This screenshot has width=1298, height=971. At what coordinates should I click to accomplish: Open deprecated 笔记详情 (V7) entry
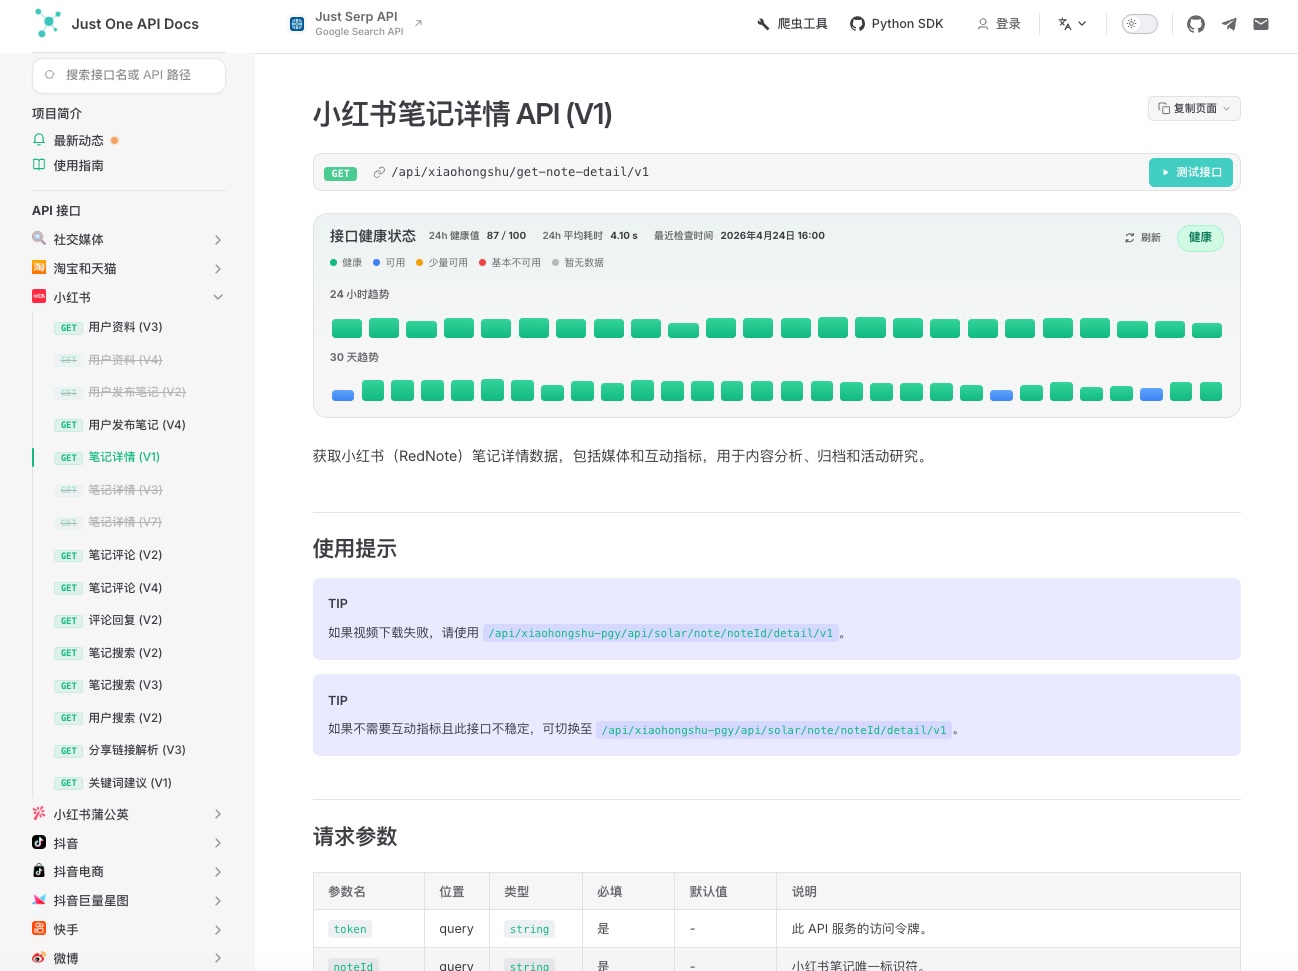(125, 522)
